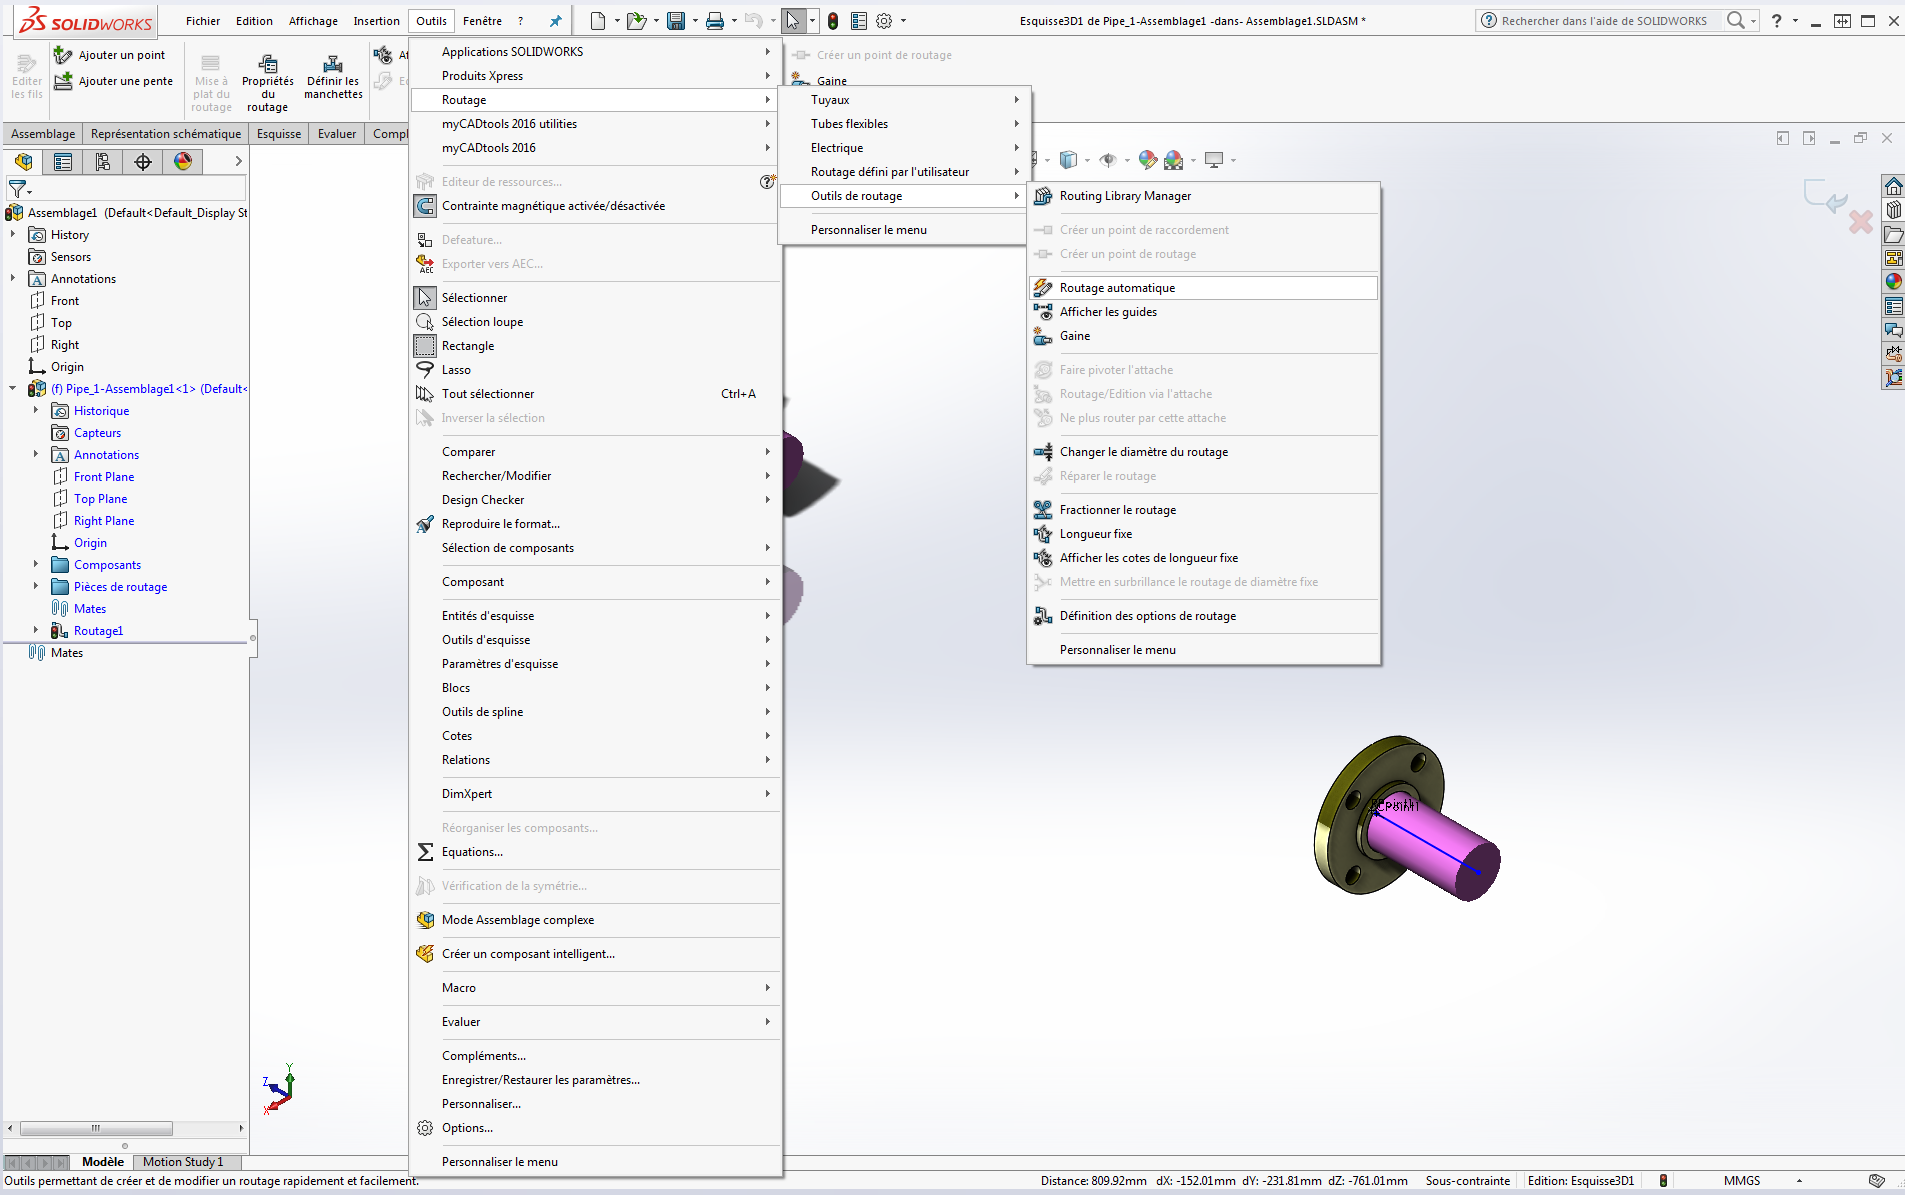Expand Tuyaux submenu

(x=905, y=100)
